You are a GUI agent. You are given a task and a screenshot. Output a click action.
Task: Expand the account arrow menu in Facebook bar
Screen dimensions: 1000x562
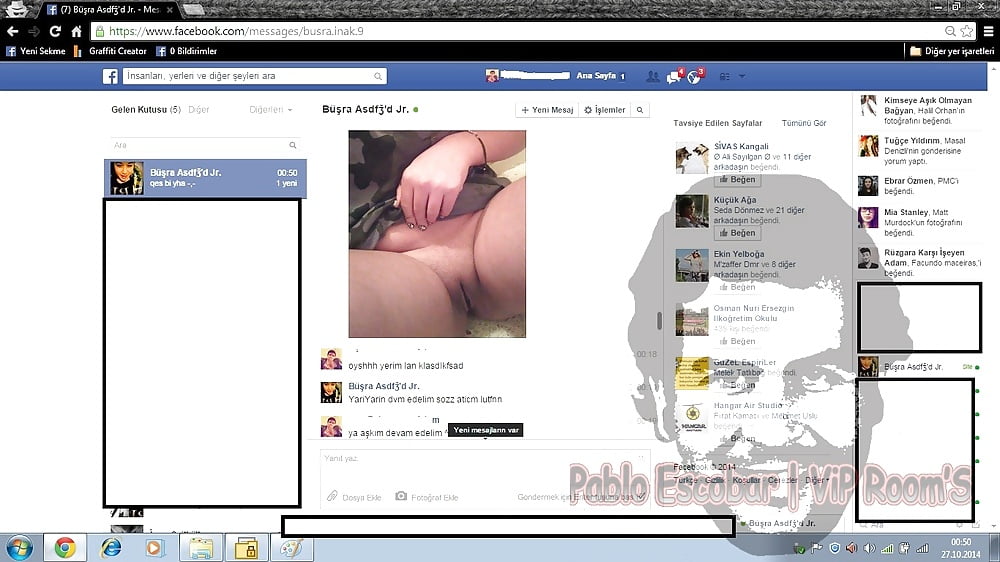point(743,76)
